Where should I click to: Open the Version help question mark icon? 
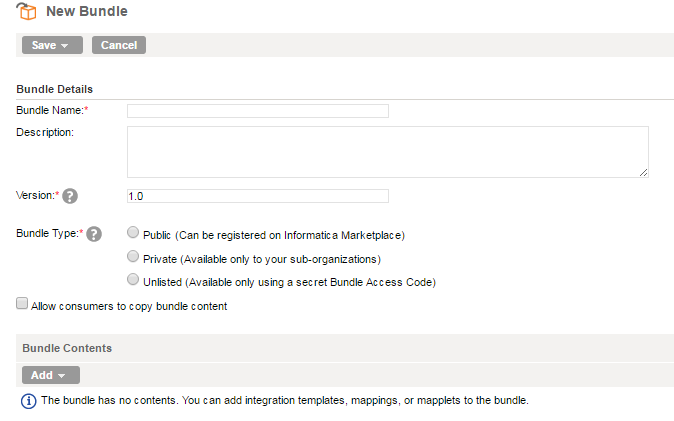point(70,196)
